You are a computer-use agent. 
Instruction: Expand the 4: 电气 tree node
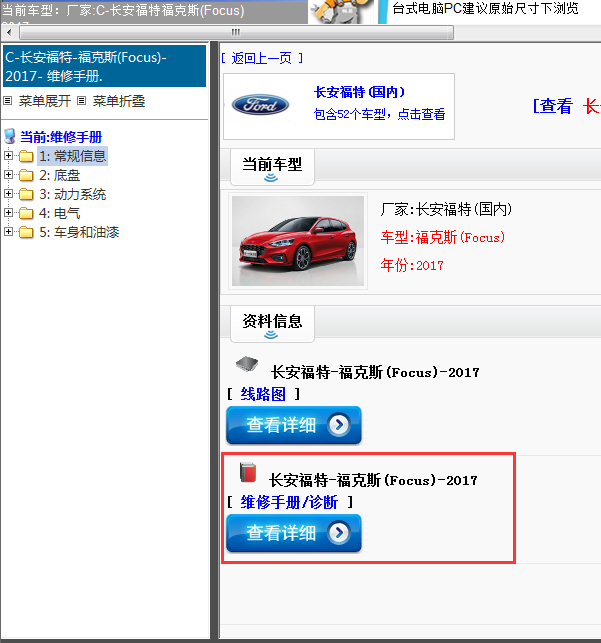point(8,213)
